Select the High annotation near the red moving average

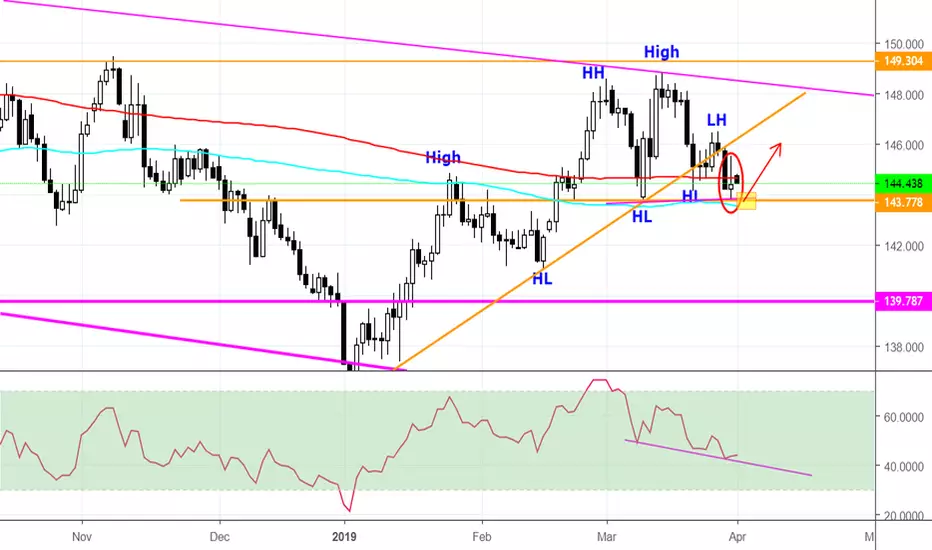443,158
